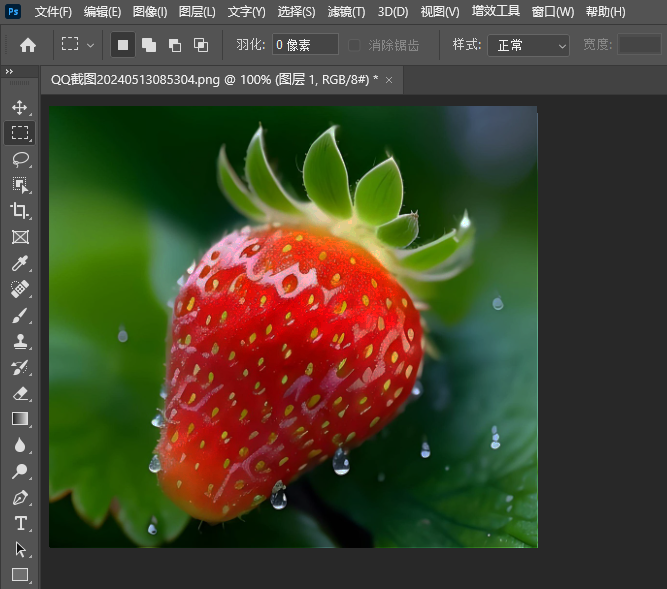Image resolution: width=667 pixels, height=589 pixels.
Task: Expand the collapsed toolbar double-arrow
Action: click(x=9, y=71)
